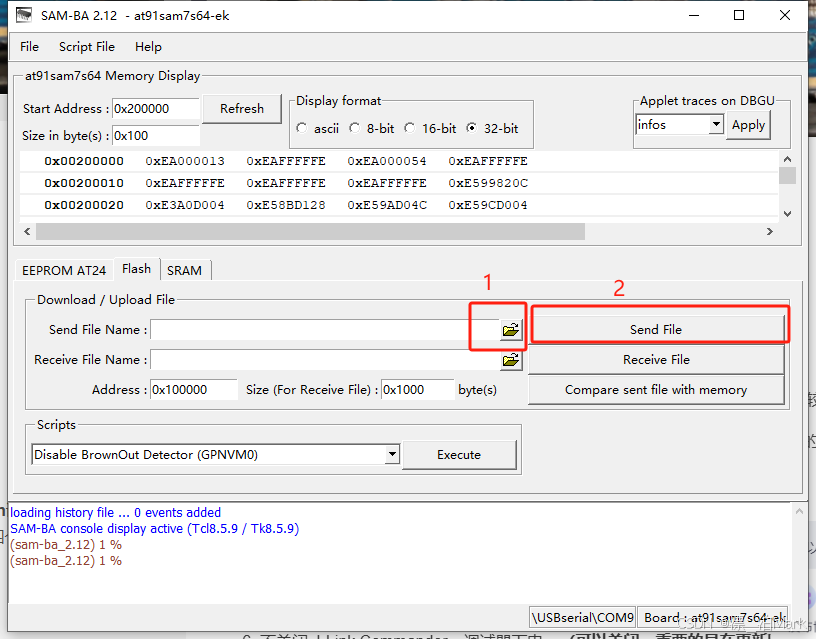Open the Script File menu
Viewport: 816px width, 639px height.
pos(86,47)
